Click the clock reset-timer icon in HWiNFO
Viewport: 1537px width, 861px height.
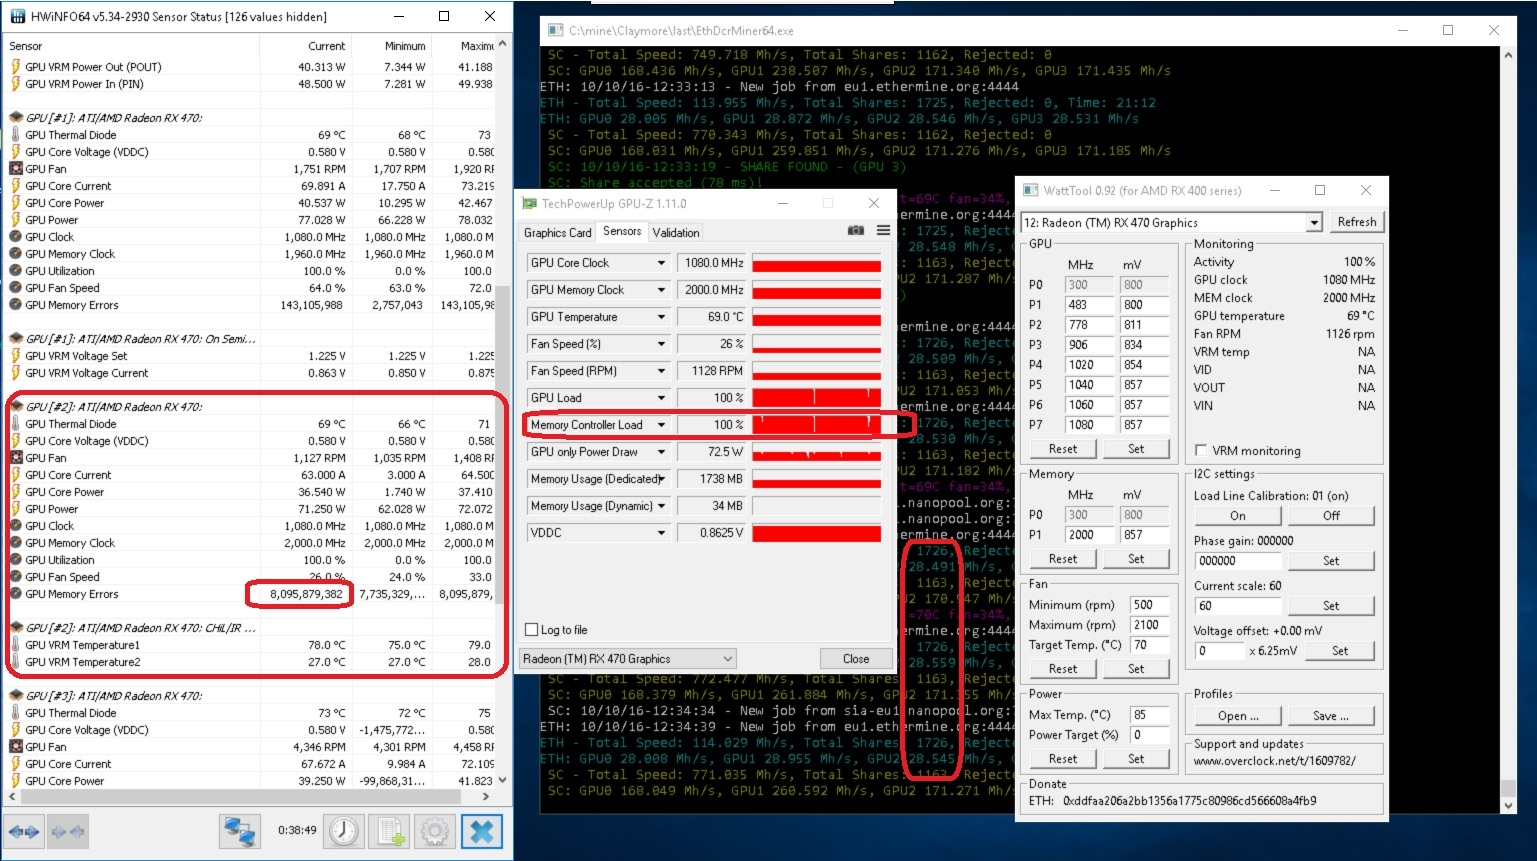[x=344, y=831]
